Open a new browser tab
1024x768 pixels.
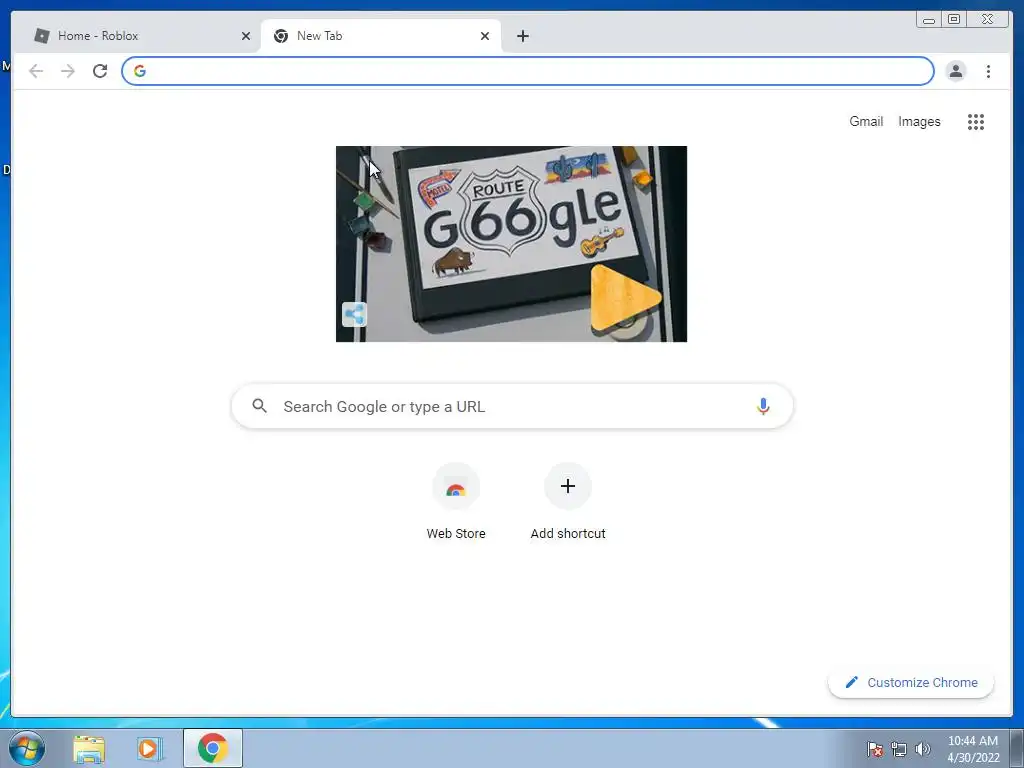522,36
